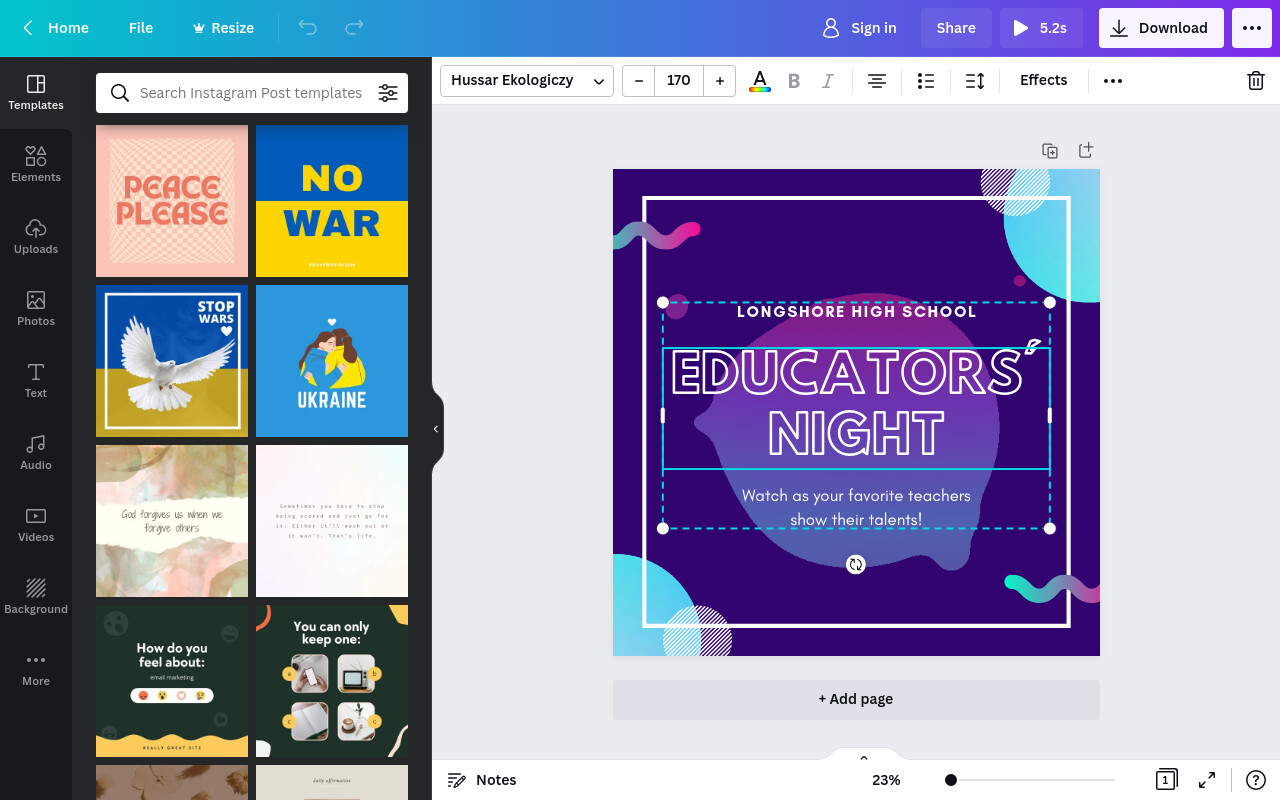The height and width of the screenshot is (800, 1280).
Task: Open the text color picker
Action: 760,80
